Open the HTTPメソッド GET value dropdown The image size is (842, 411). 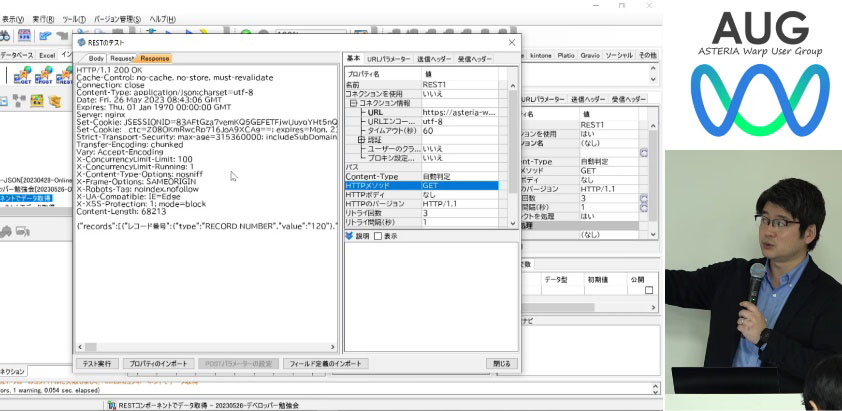(x=460, y=185)
